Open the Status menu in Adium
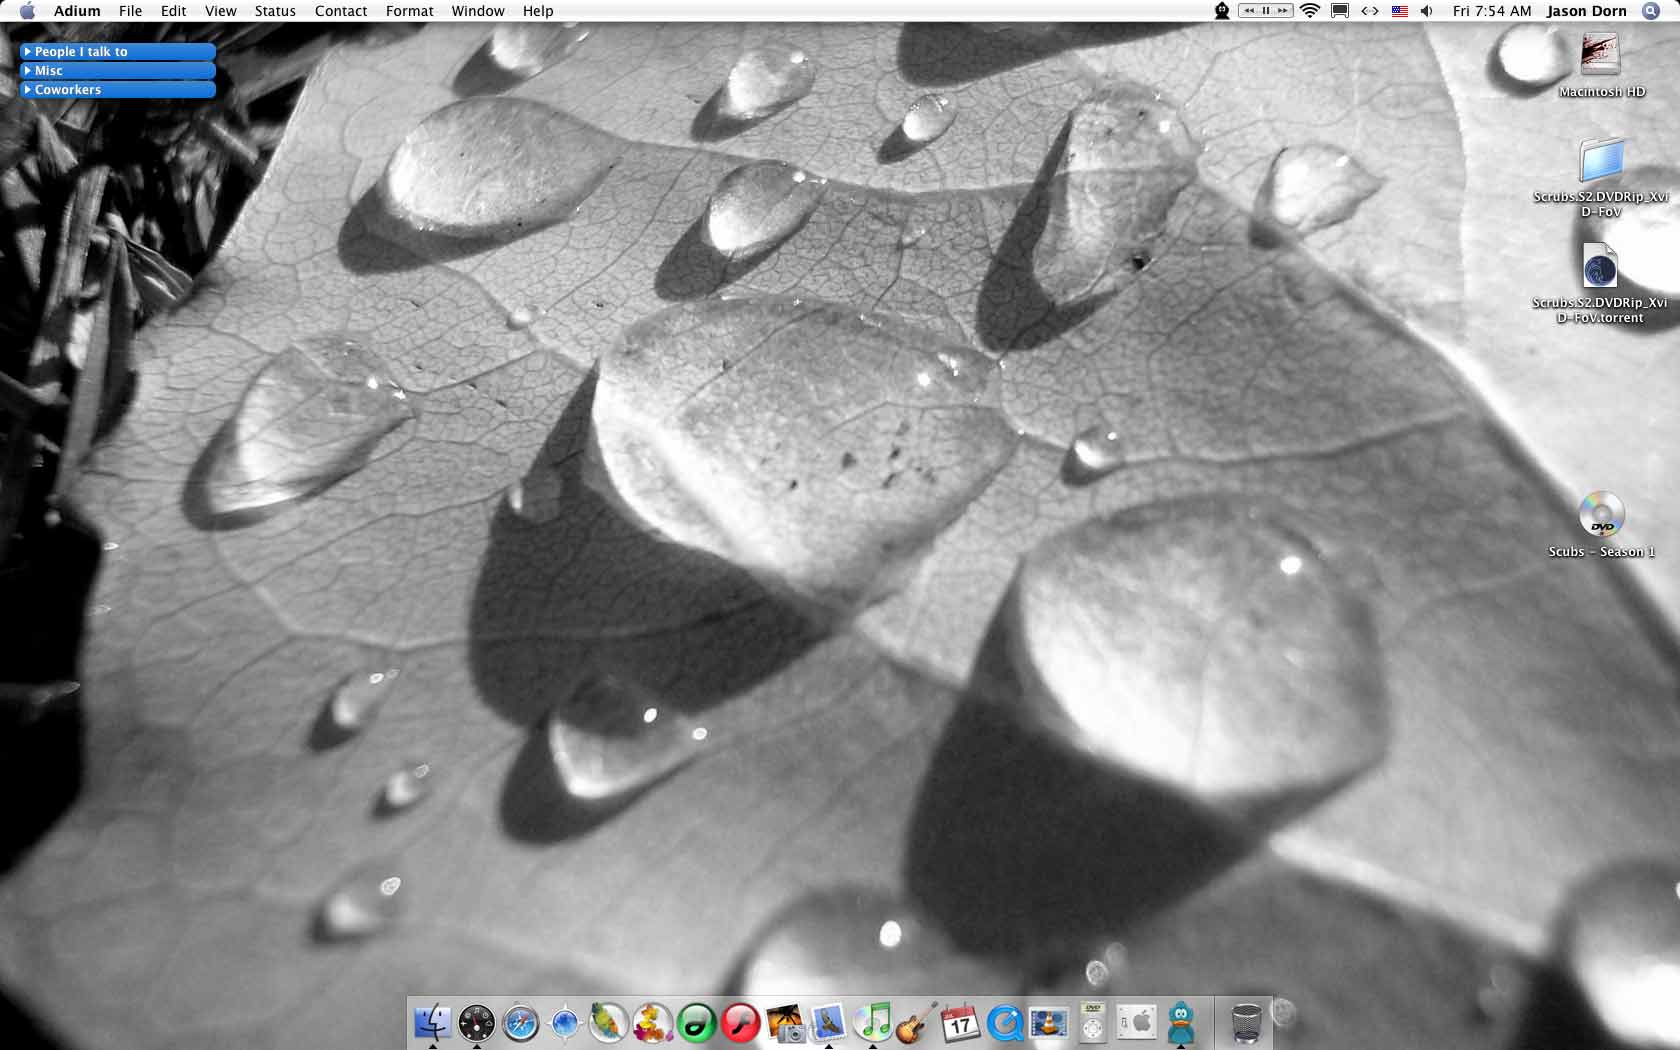Screen dimensions: 1680x1050 274,11
